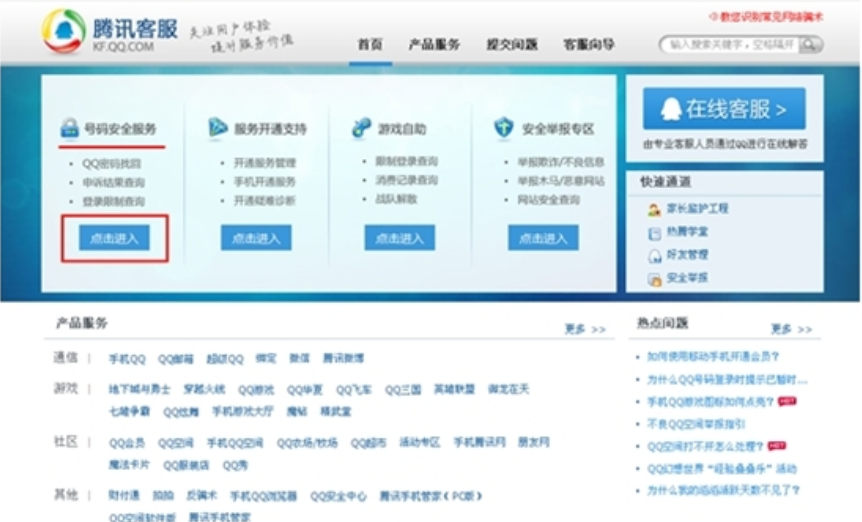The width and height of the screenshot is (862, 522).
Task: Click the 家长监护工程 icon in quick channels
Action: [x=654, y=209]
